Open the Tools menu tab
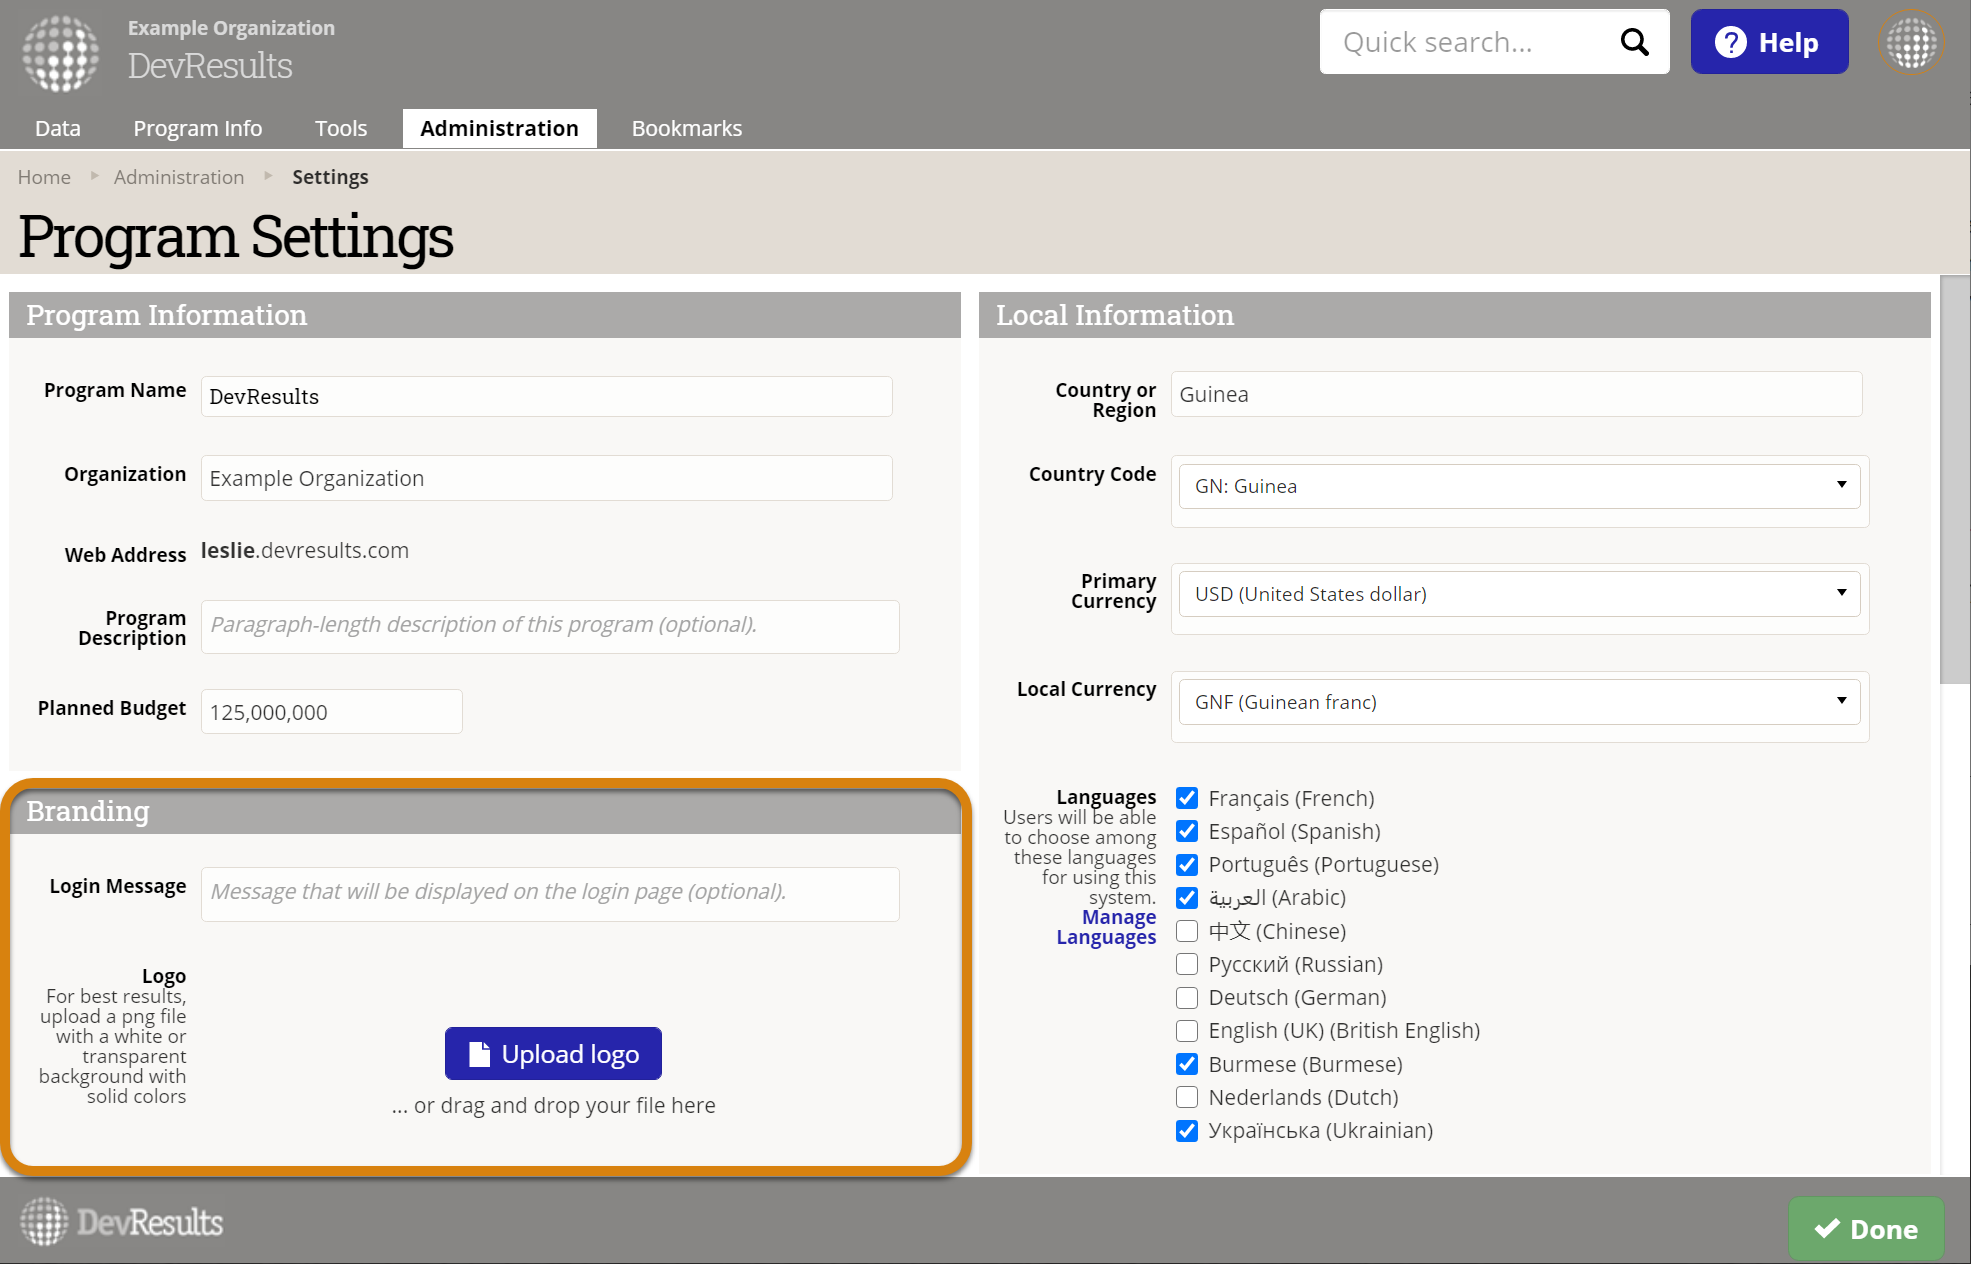 (x=341, y=128)
